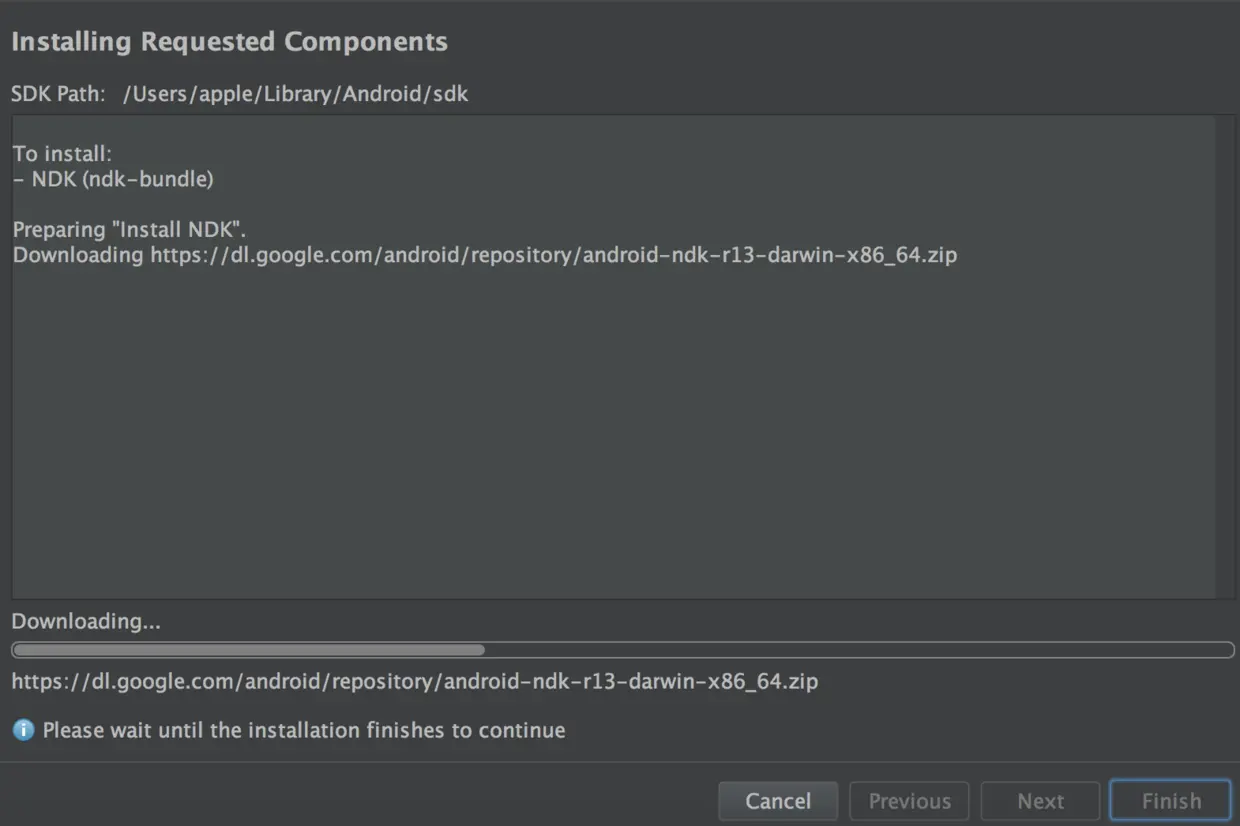Click the unfilled part of the progress bar

pyautogui.click(x=858, y=650)
